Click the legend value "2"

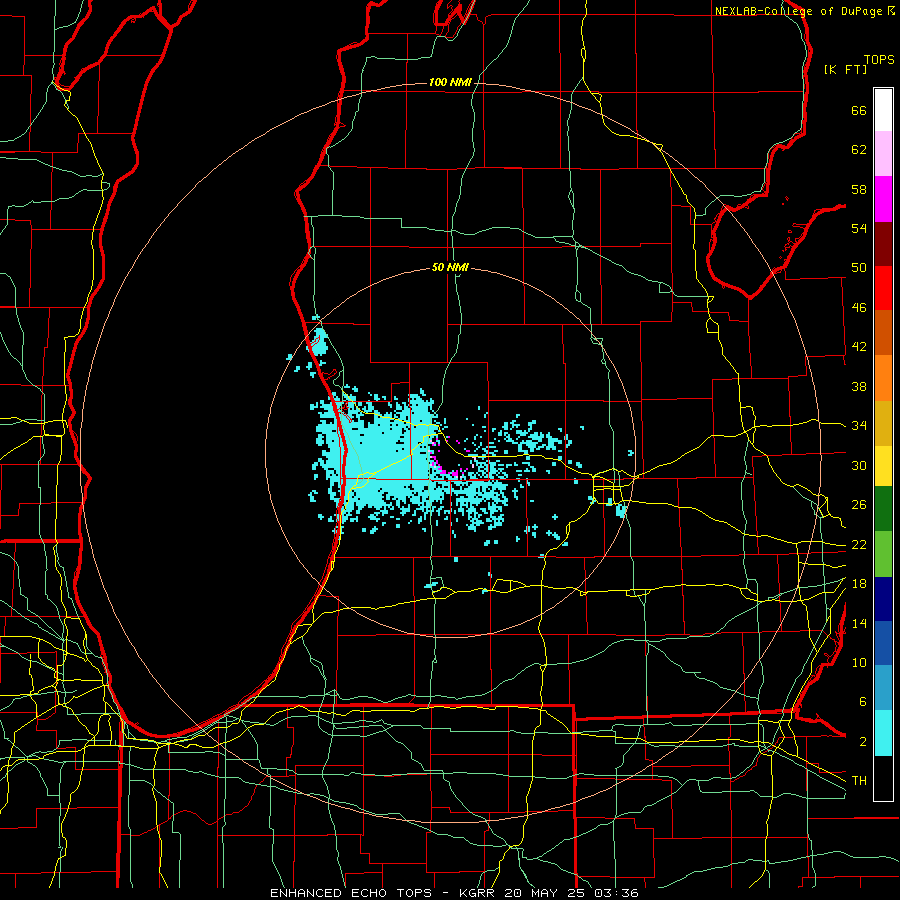862,742
